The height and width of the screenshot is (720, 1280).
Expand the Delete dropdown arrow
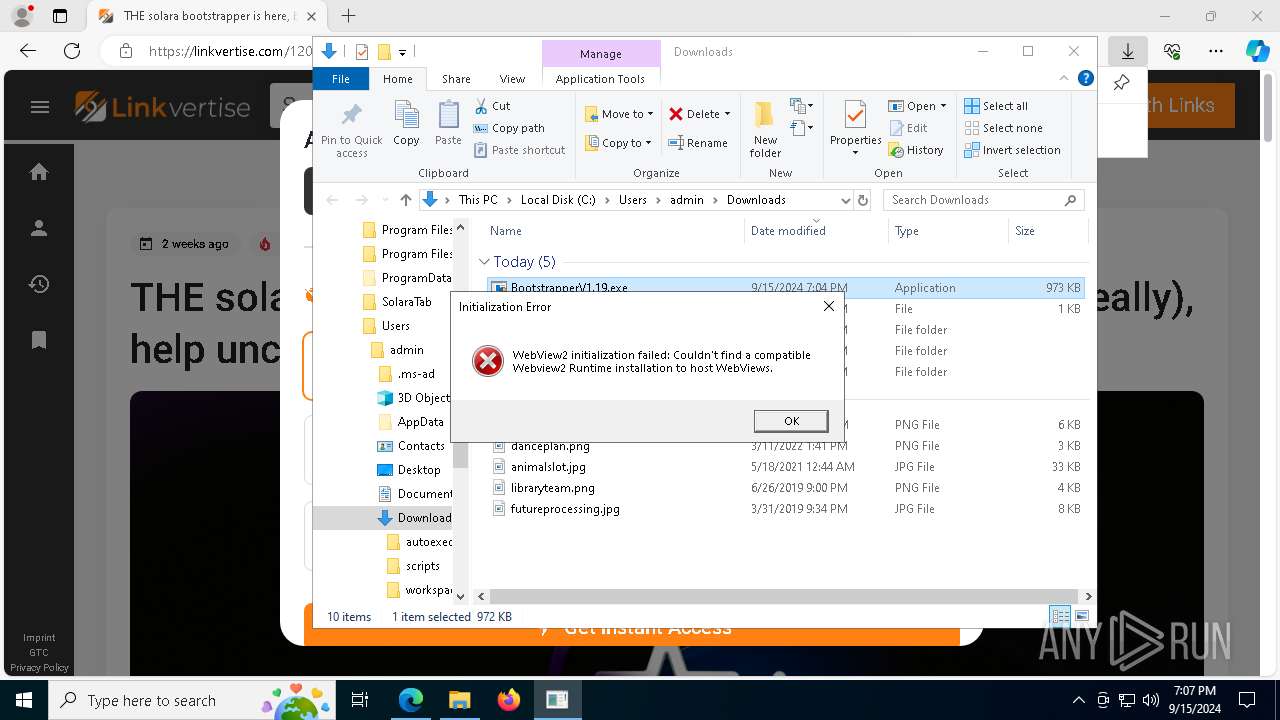(x=727, y=114)
